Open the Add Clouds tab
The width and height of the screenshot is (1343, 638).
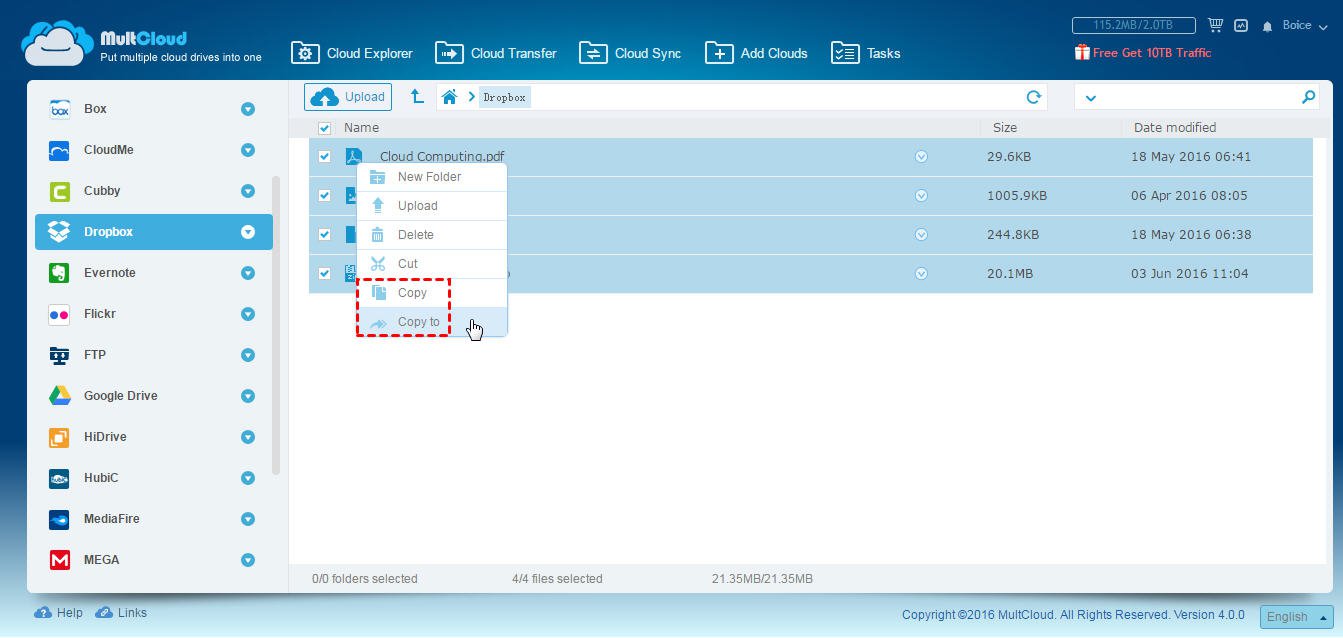(756, 53)
